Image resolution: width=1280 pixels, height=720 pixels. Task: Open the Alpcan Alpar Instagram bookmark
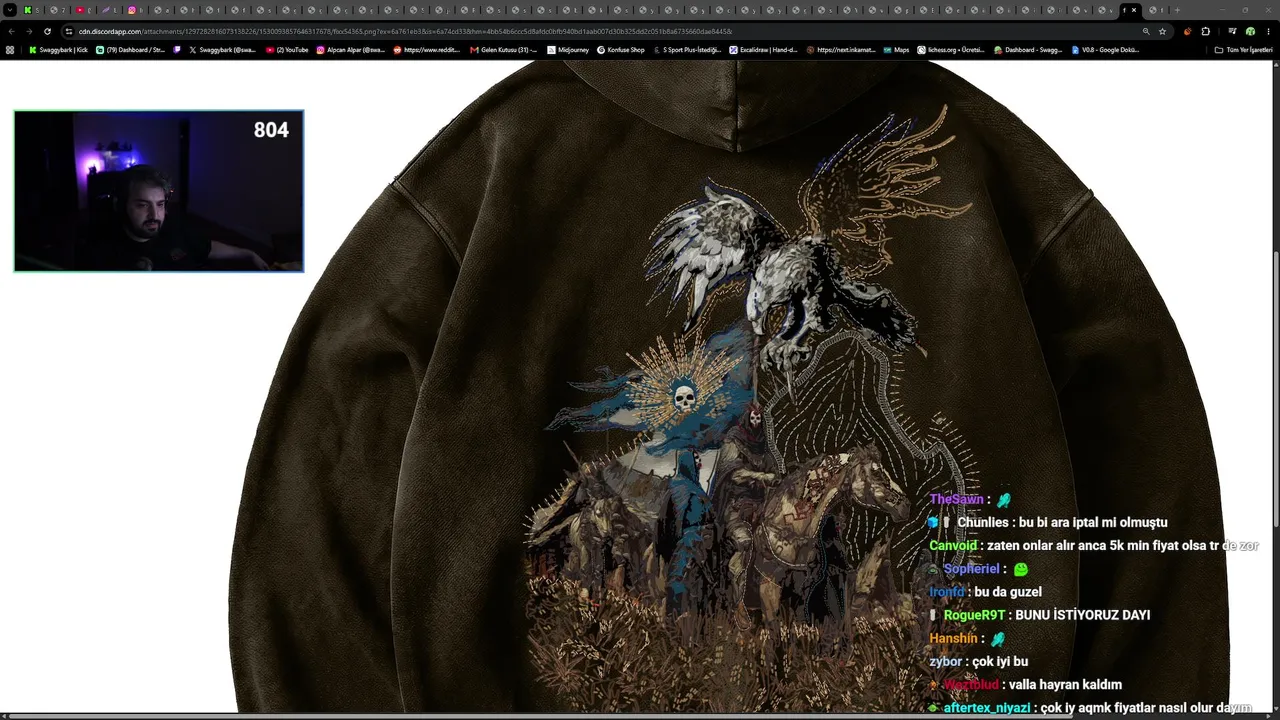pos(351,49)
